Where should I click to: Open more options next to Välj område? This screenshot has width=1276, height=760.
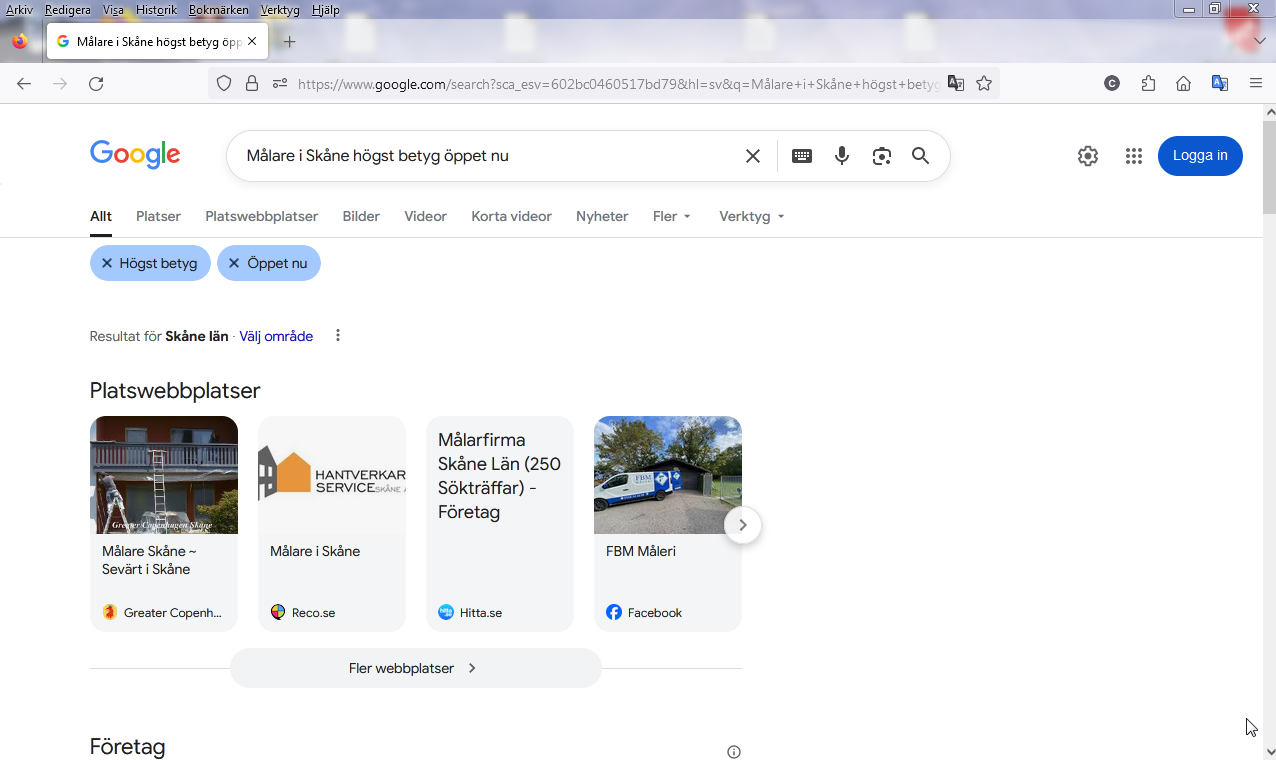[338, 336]
